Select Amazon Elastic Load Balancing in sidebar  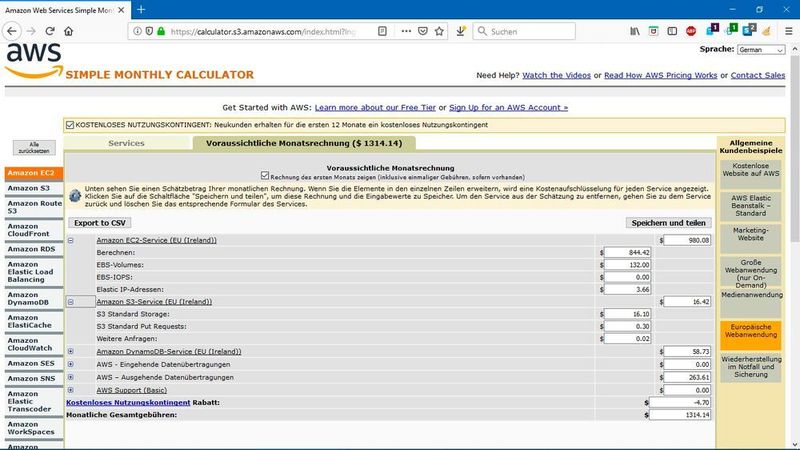[x=34, y=272]
